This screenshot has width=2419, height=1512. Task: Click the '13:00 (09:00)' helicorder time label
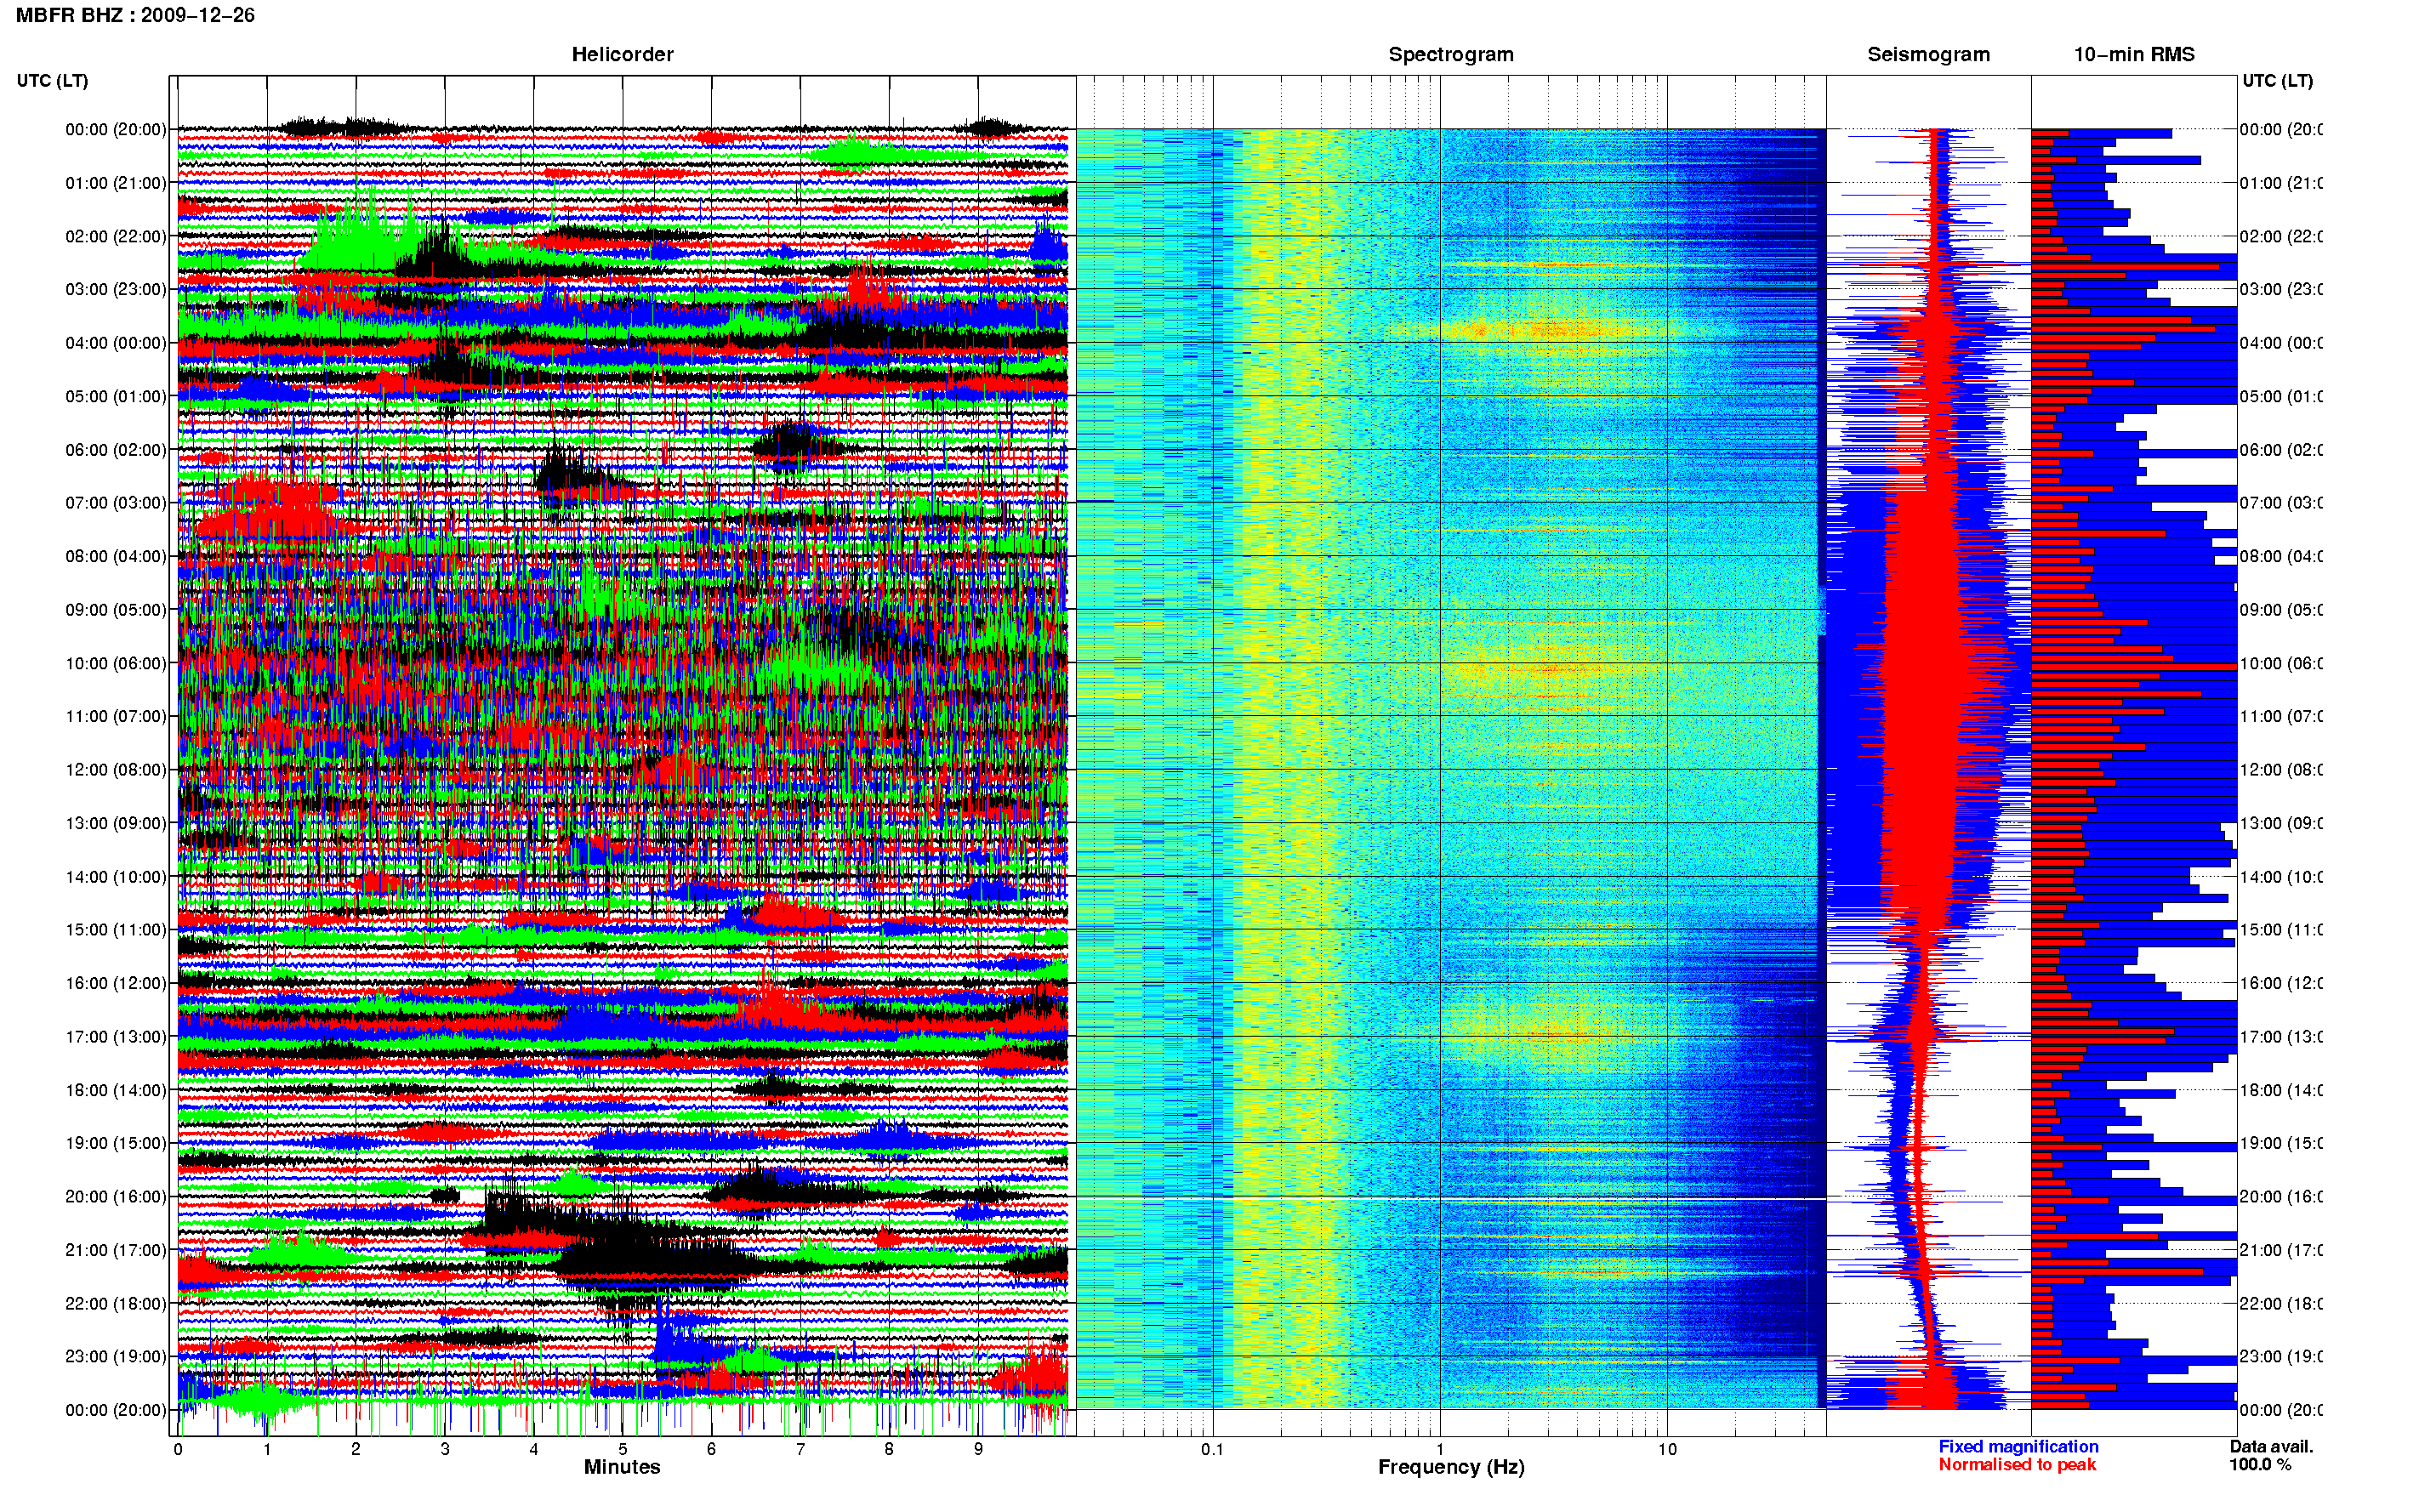(x=115, y=823)
